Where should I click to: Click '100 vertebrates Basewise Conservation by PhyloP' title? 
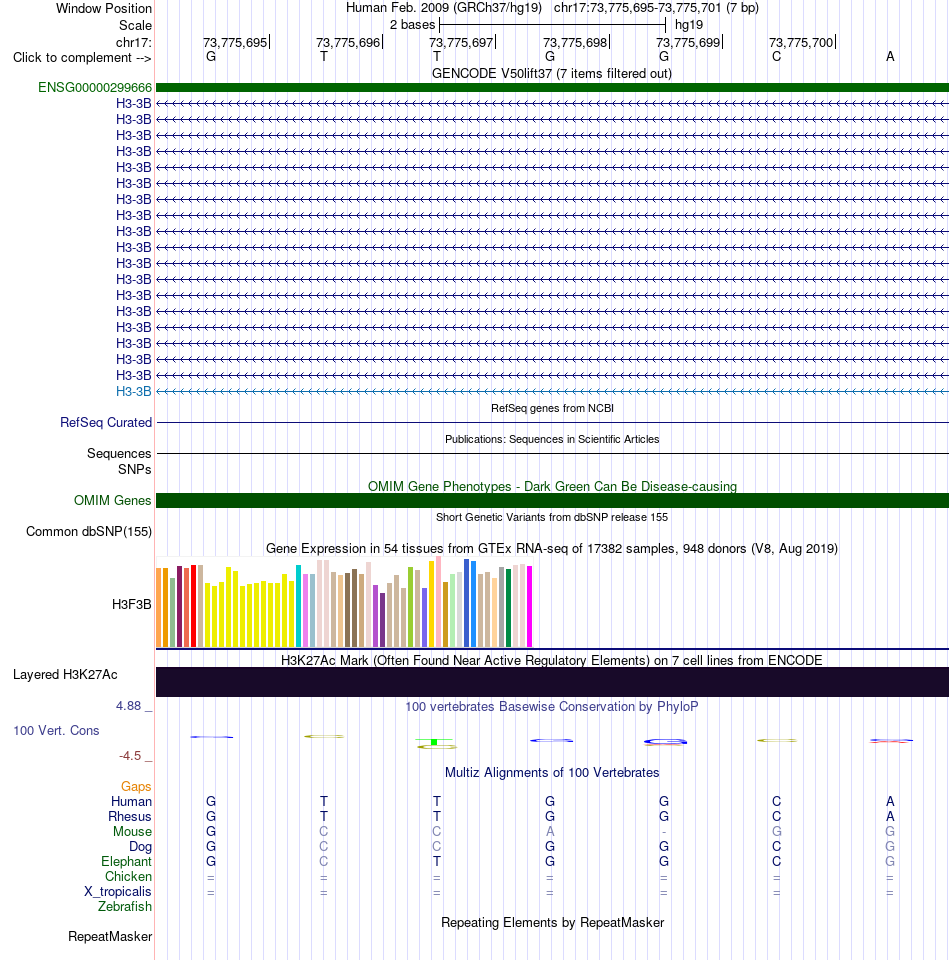[x=552, y=707]
